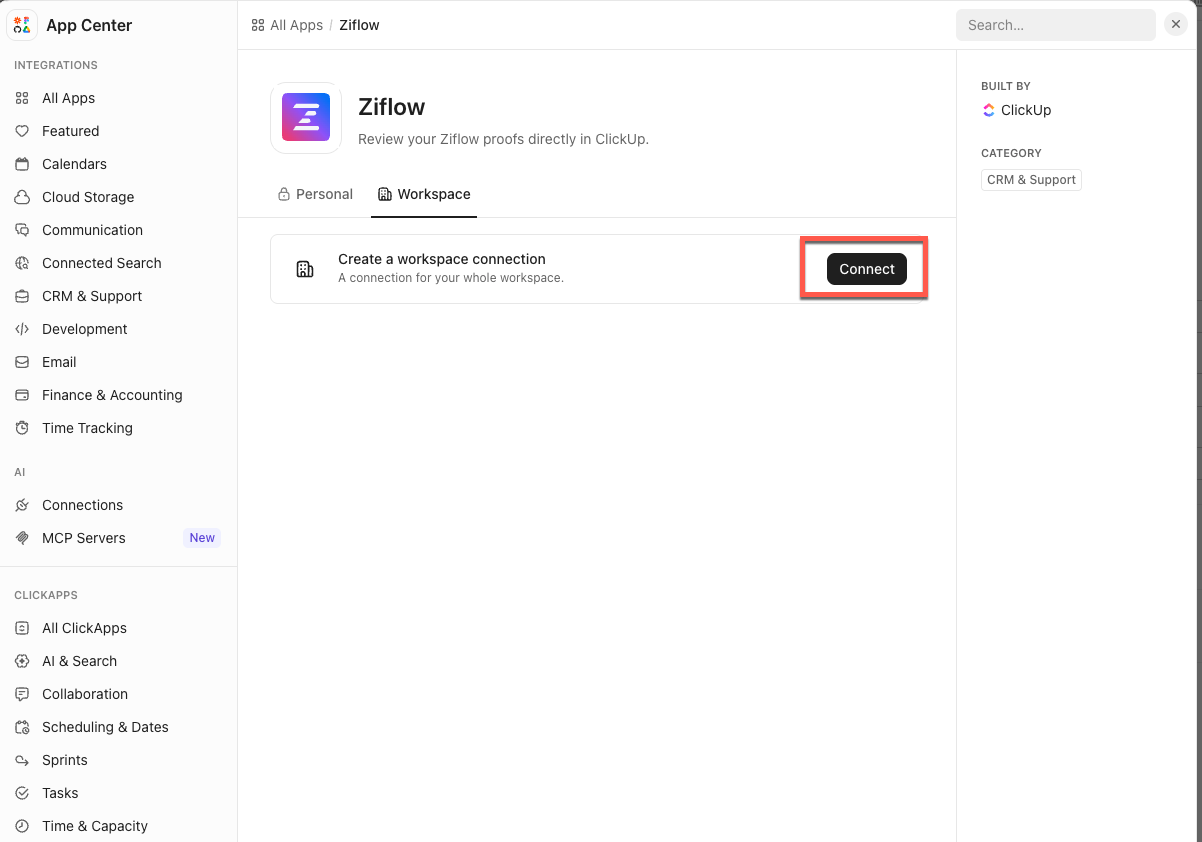
Task: Click the Sprints icon in sidebar
Action: click(x=22, y=760)
